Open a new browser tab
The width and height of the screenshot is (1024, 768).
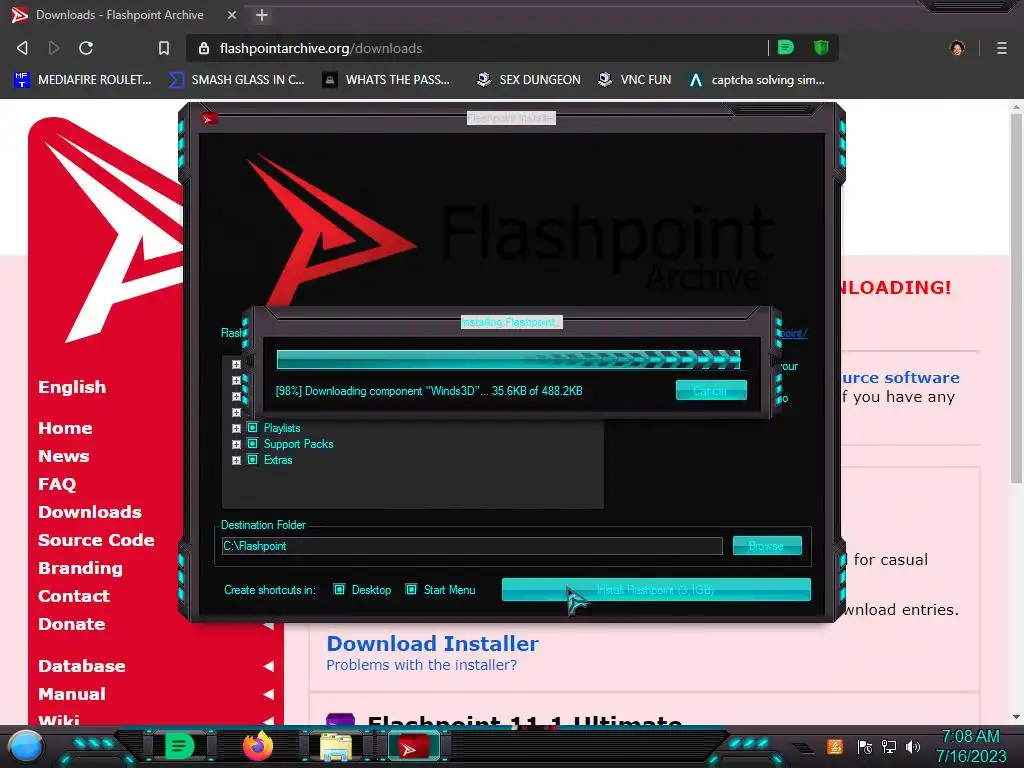pos(262,15)
